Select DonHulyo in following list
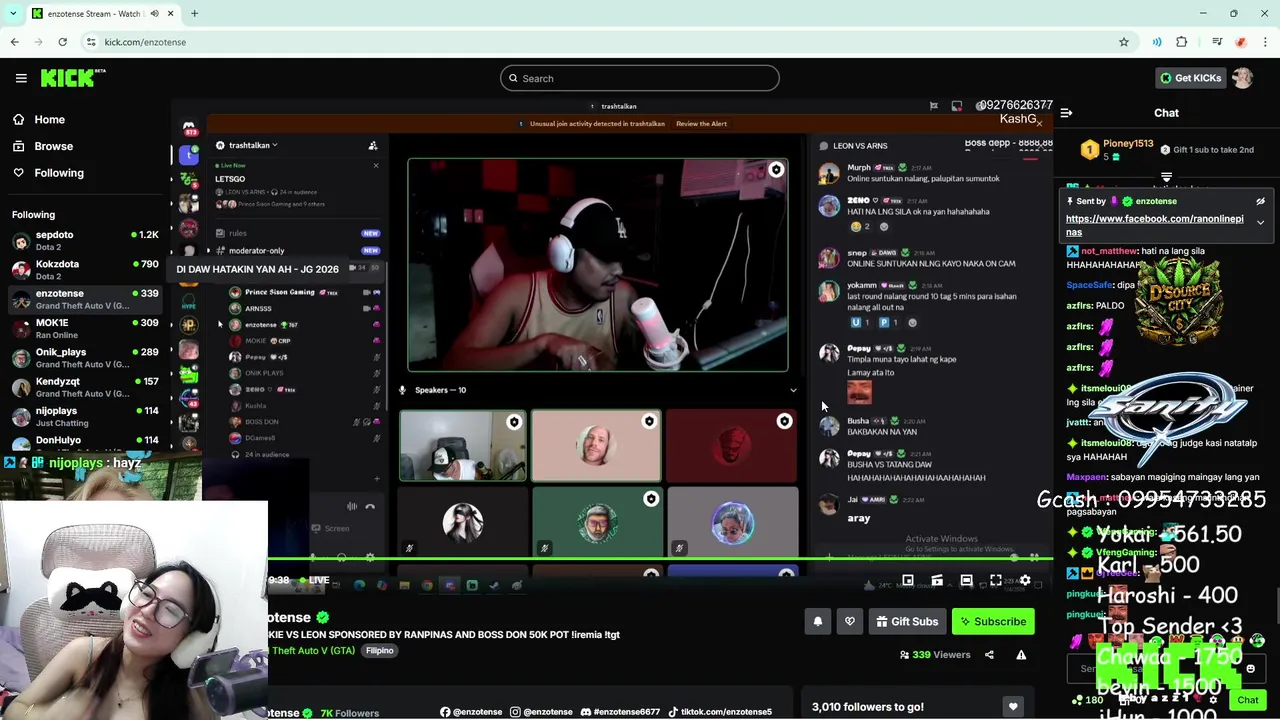This screenshot has height=720, width=1280. 85,441
